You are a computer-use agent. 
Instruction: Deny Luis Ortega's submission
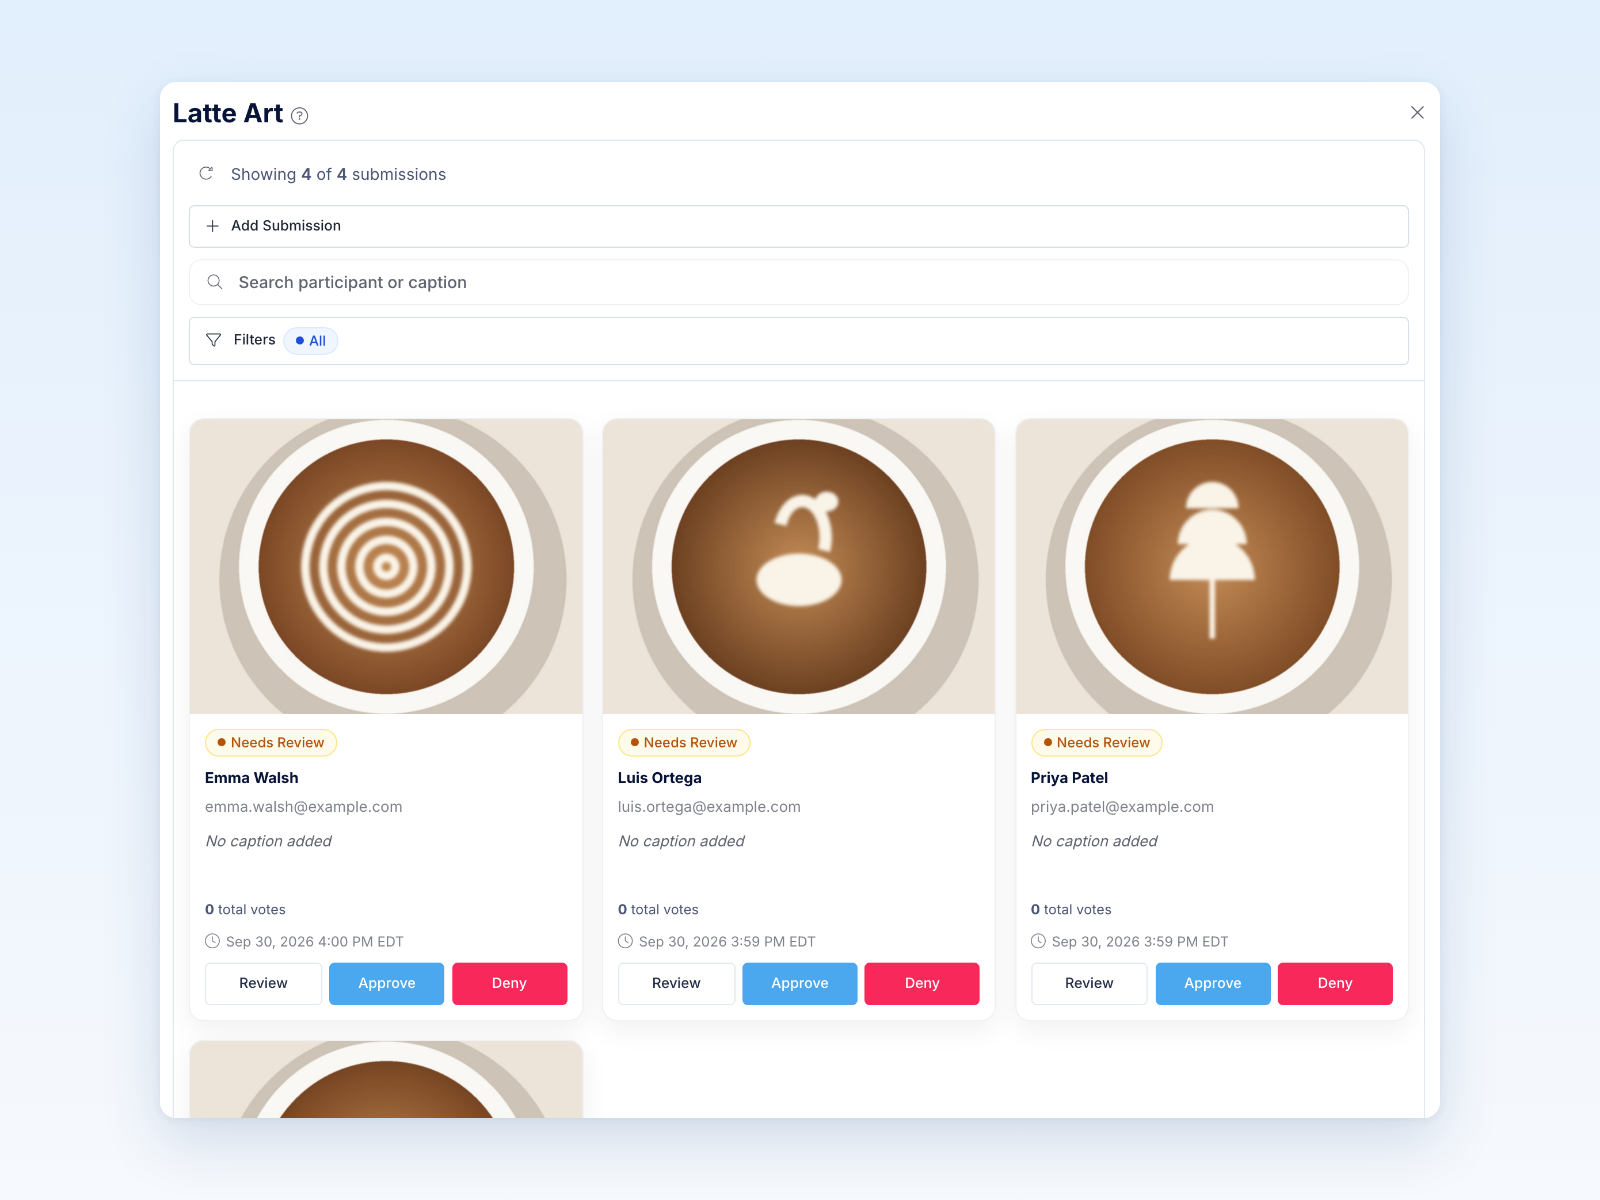tap(922, 984)
